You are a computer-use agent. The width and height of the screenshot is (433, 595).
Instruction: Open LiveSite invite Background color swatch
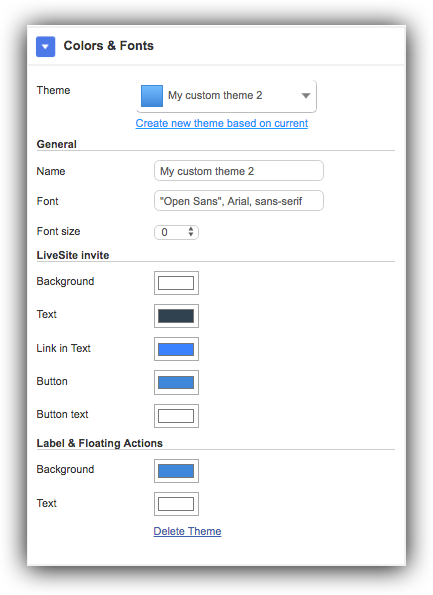point(176,283)
